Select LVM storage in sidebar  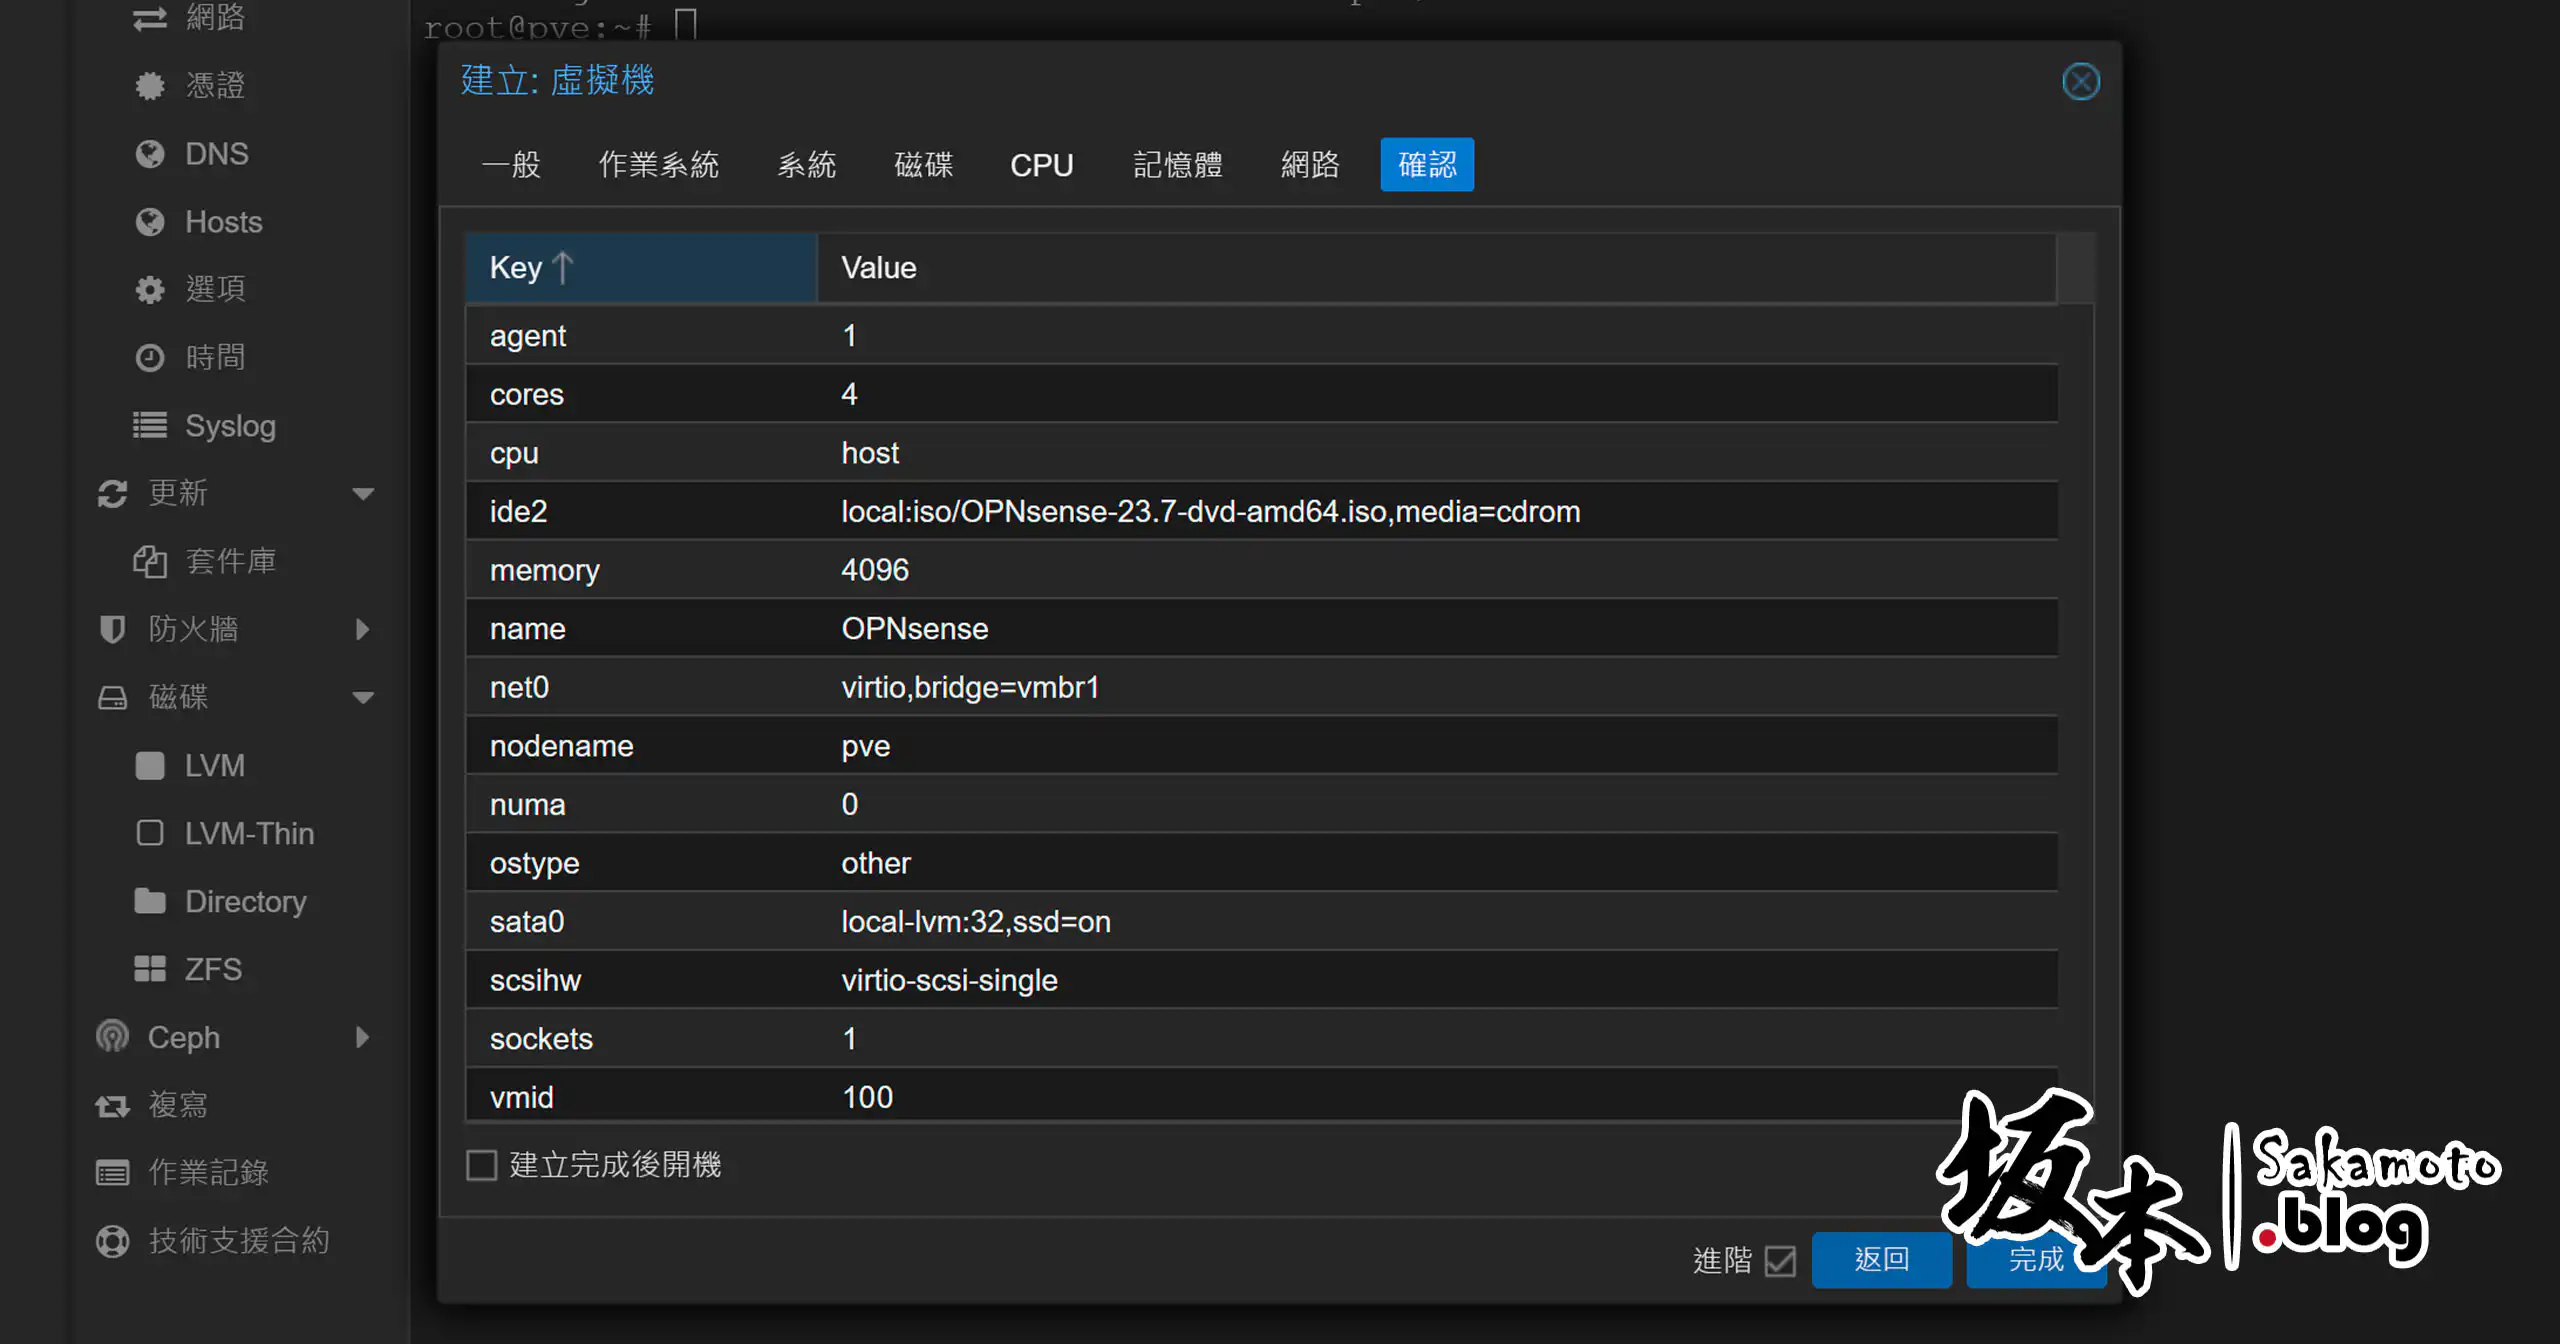[214, 765]
